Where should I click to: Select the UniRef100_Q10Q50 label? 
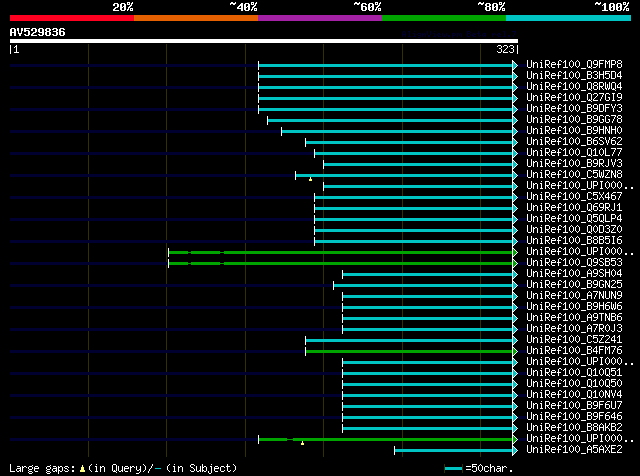(x=574, y=384)
